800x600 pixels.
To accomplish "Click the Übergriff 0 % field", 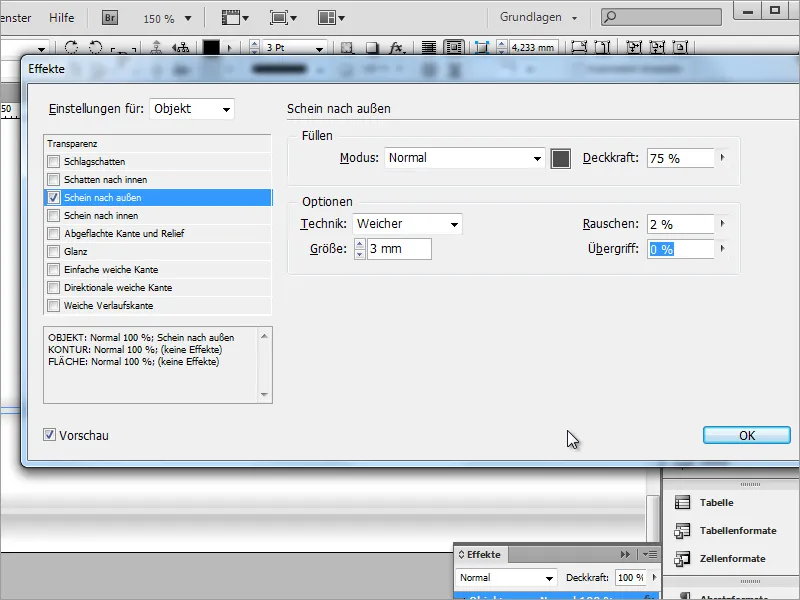I will click(681, 249).
